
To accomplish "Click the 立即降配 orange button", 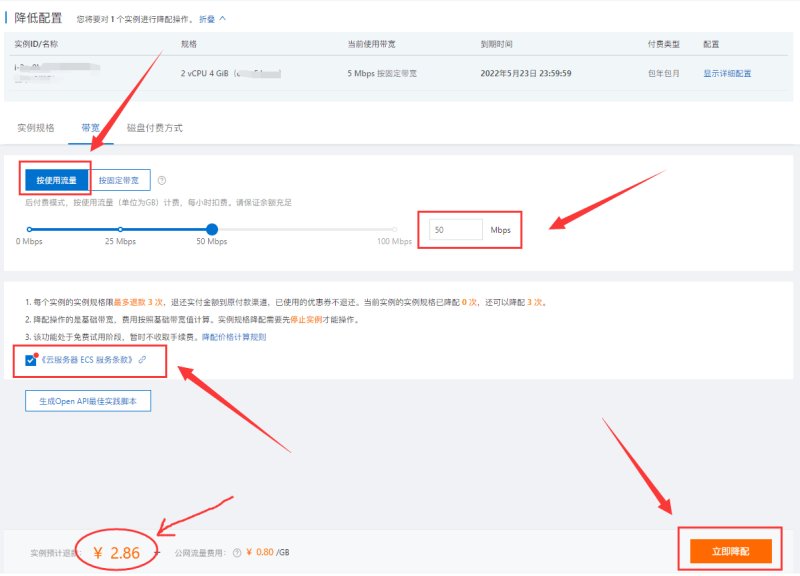I will pyautogui.click(x=730, y=551).
